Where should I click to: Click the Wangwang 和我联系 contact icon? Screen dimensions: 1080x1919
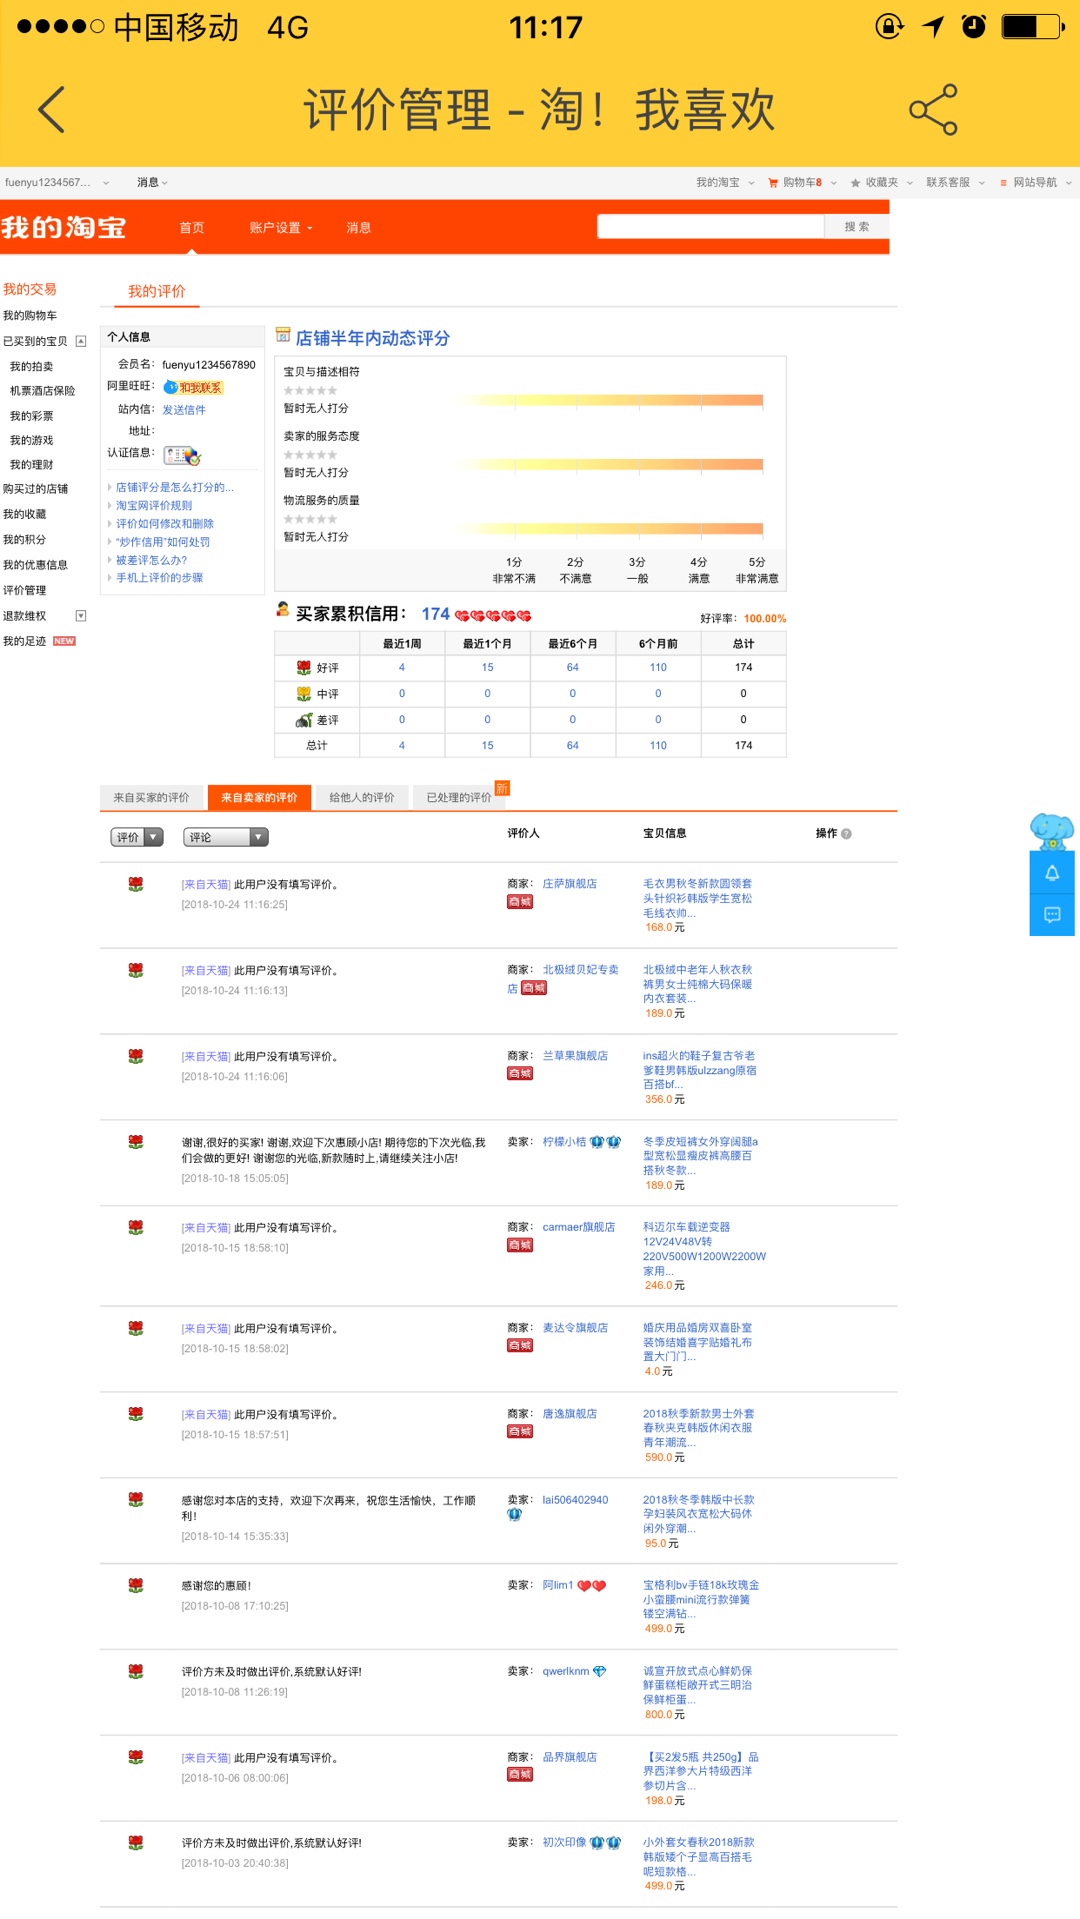click(193, 388)
